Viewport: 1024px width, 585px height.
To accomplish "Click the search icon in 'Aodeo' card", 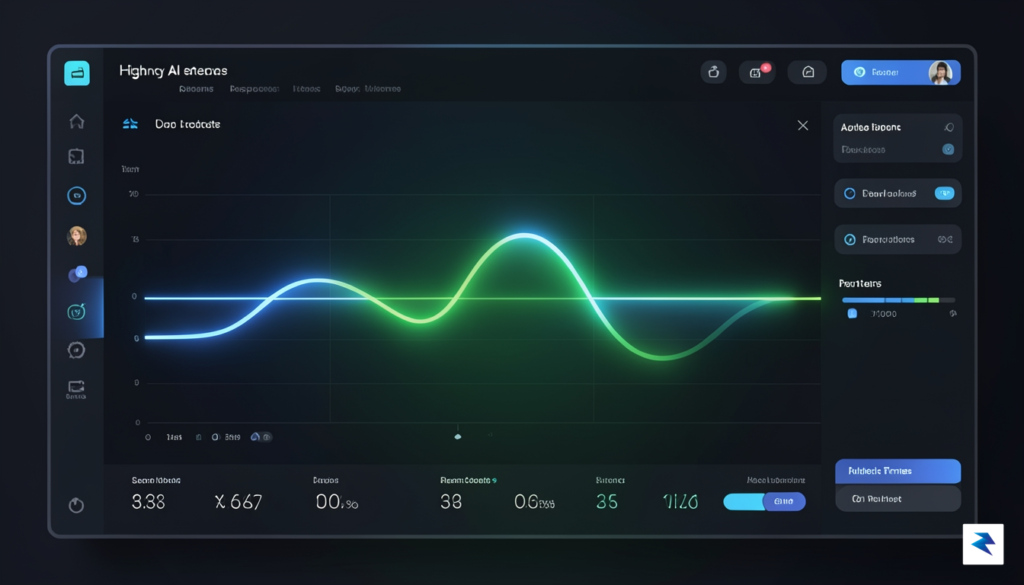I will [x=948, y=127].
